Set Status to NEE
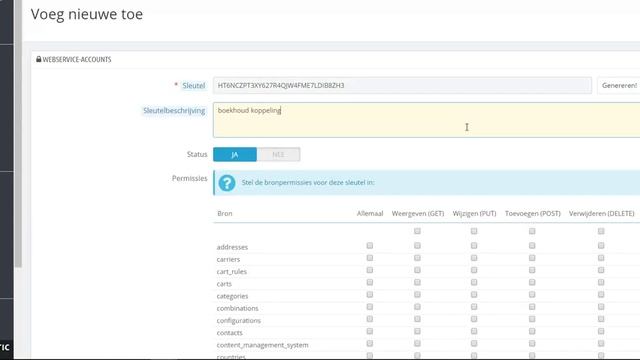This screenshot has width=640, height=360. pos(278,155)
